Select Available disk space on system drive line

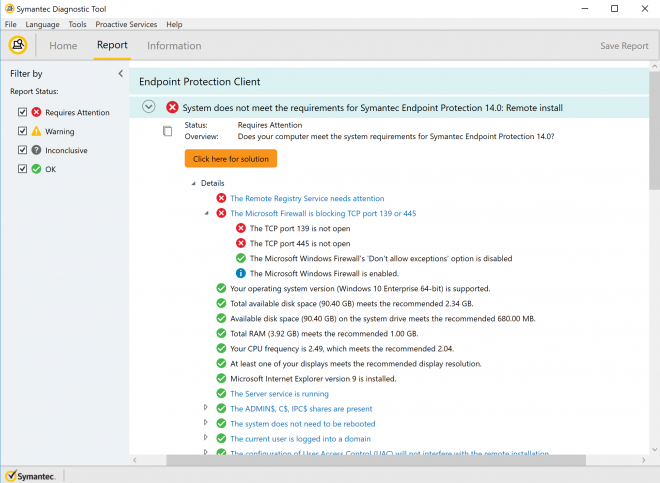pos(383,319)
